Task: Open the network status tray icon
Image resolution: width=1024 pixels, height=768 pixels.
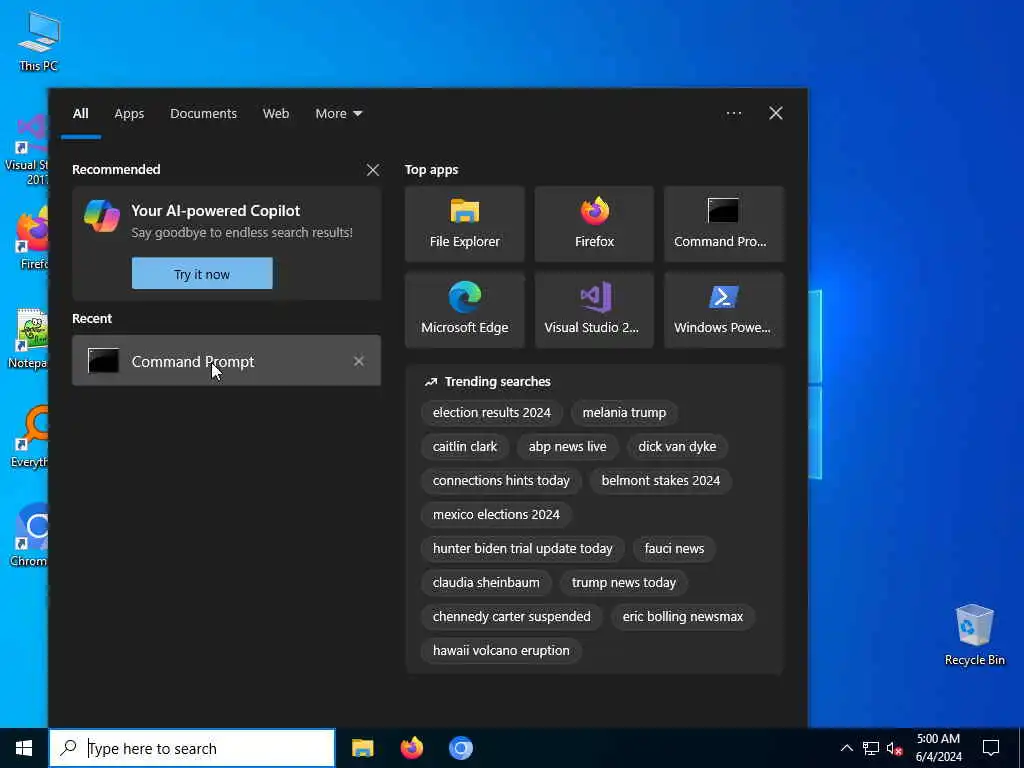Action: point(871,748)
